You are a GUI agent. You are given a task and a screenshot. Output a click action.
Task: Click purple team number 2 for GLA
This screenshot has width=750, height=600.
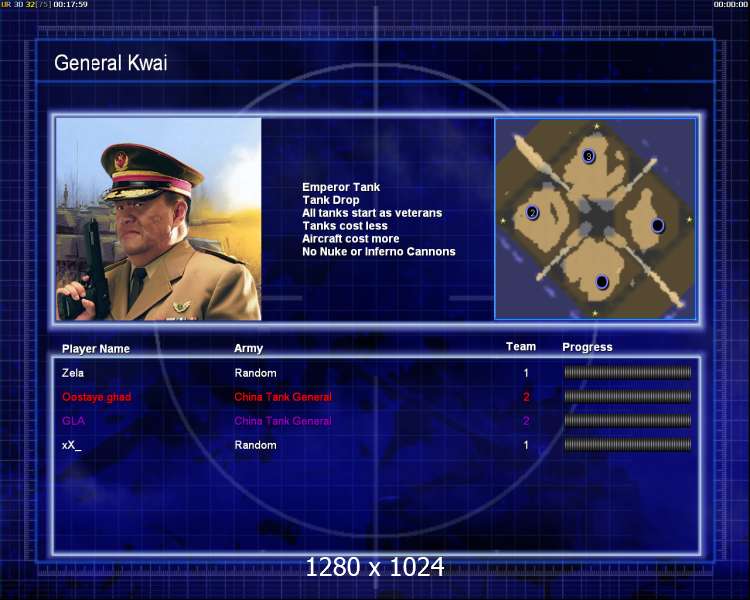(526, 421)
